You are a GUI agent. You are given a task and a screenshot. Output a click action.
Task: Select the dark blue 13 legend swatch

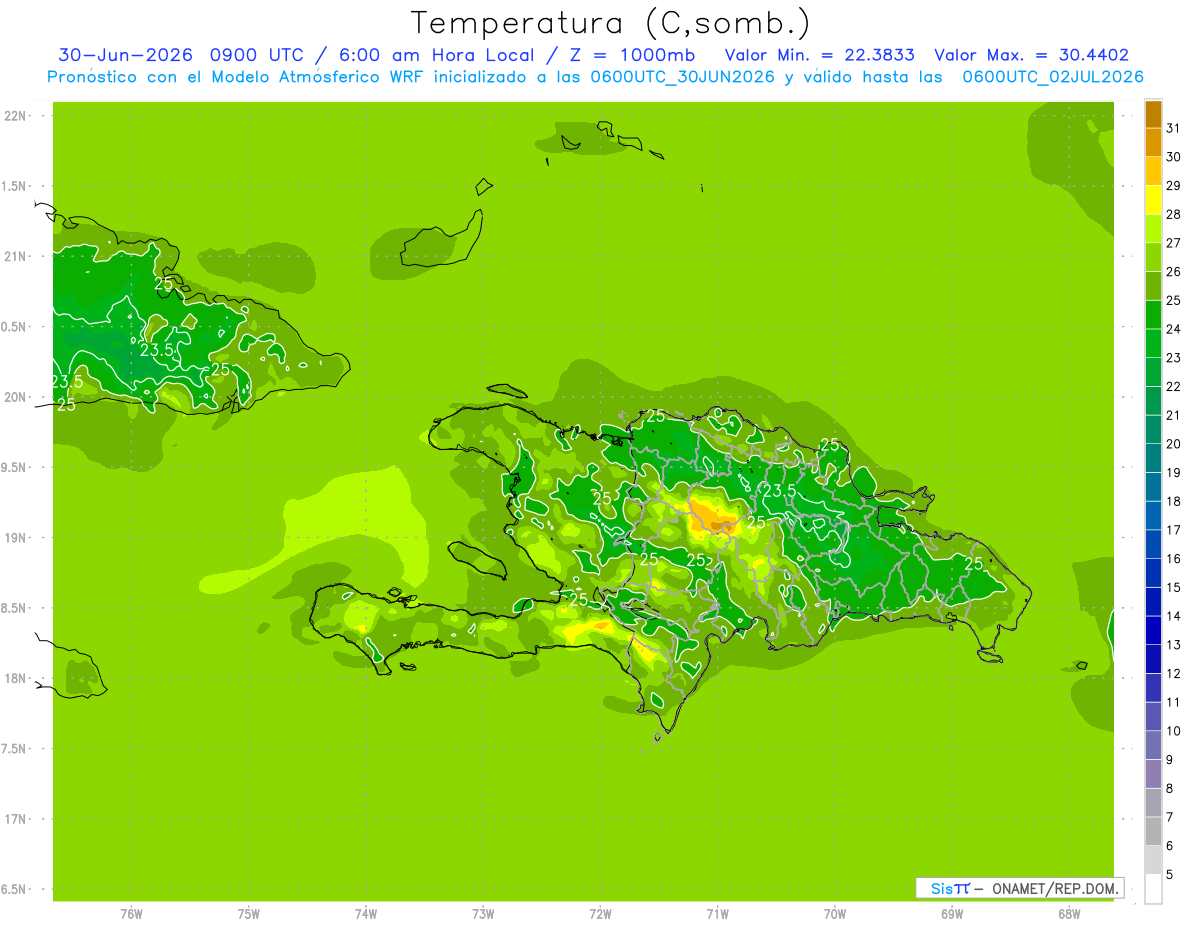click(x=1153, y=631)
